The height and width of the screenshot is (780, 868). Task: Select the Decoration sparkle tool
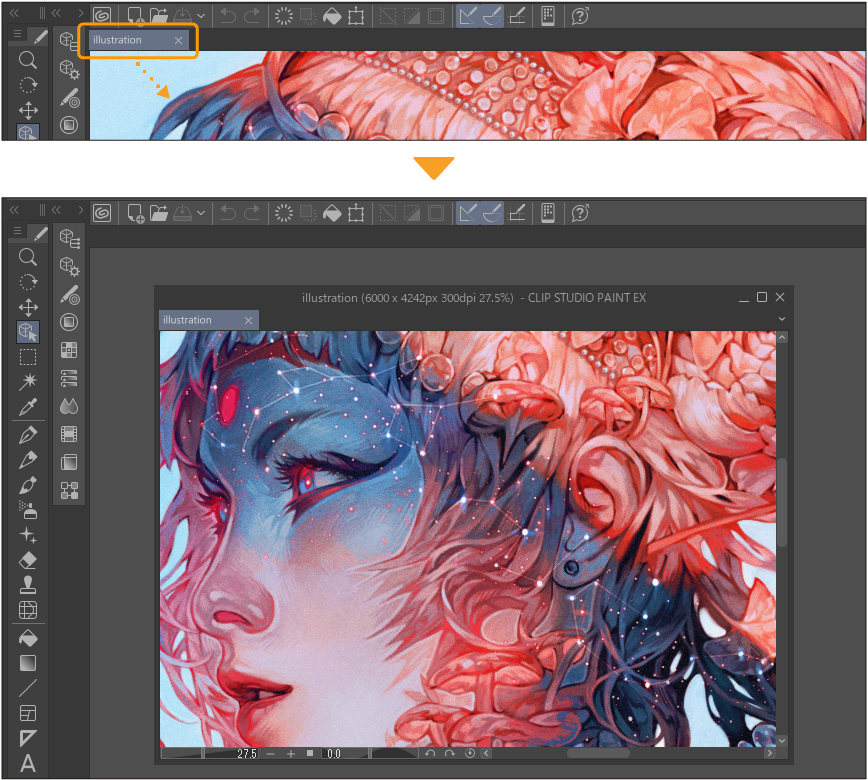tap(28, 535)
